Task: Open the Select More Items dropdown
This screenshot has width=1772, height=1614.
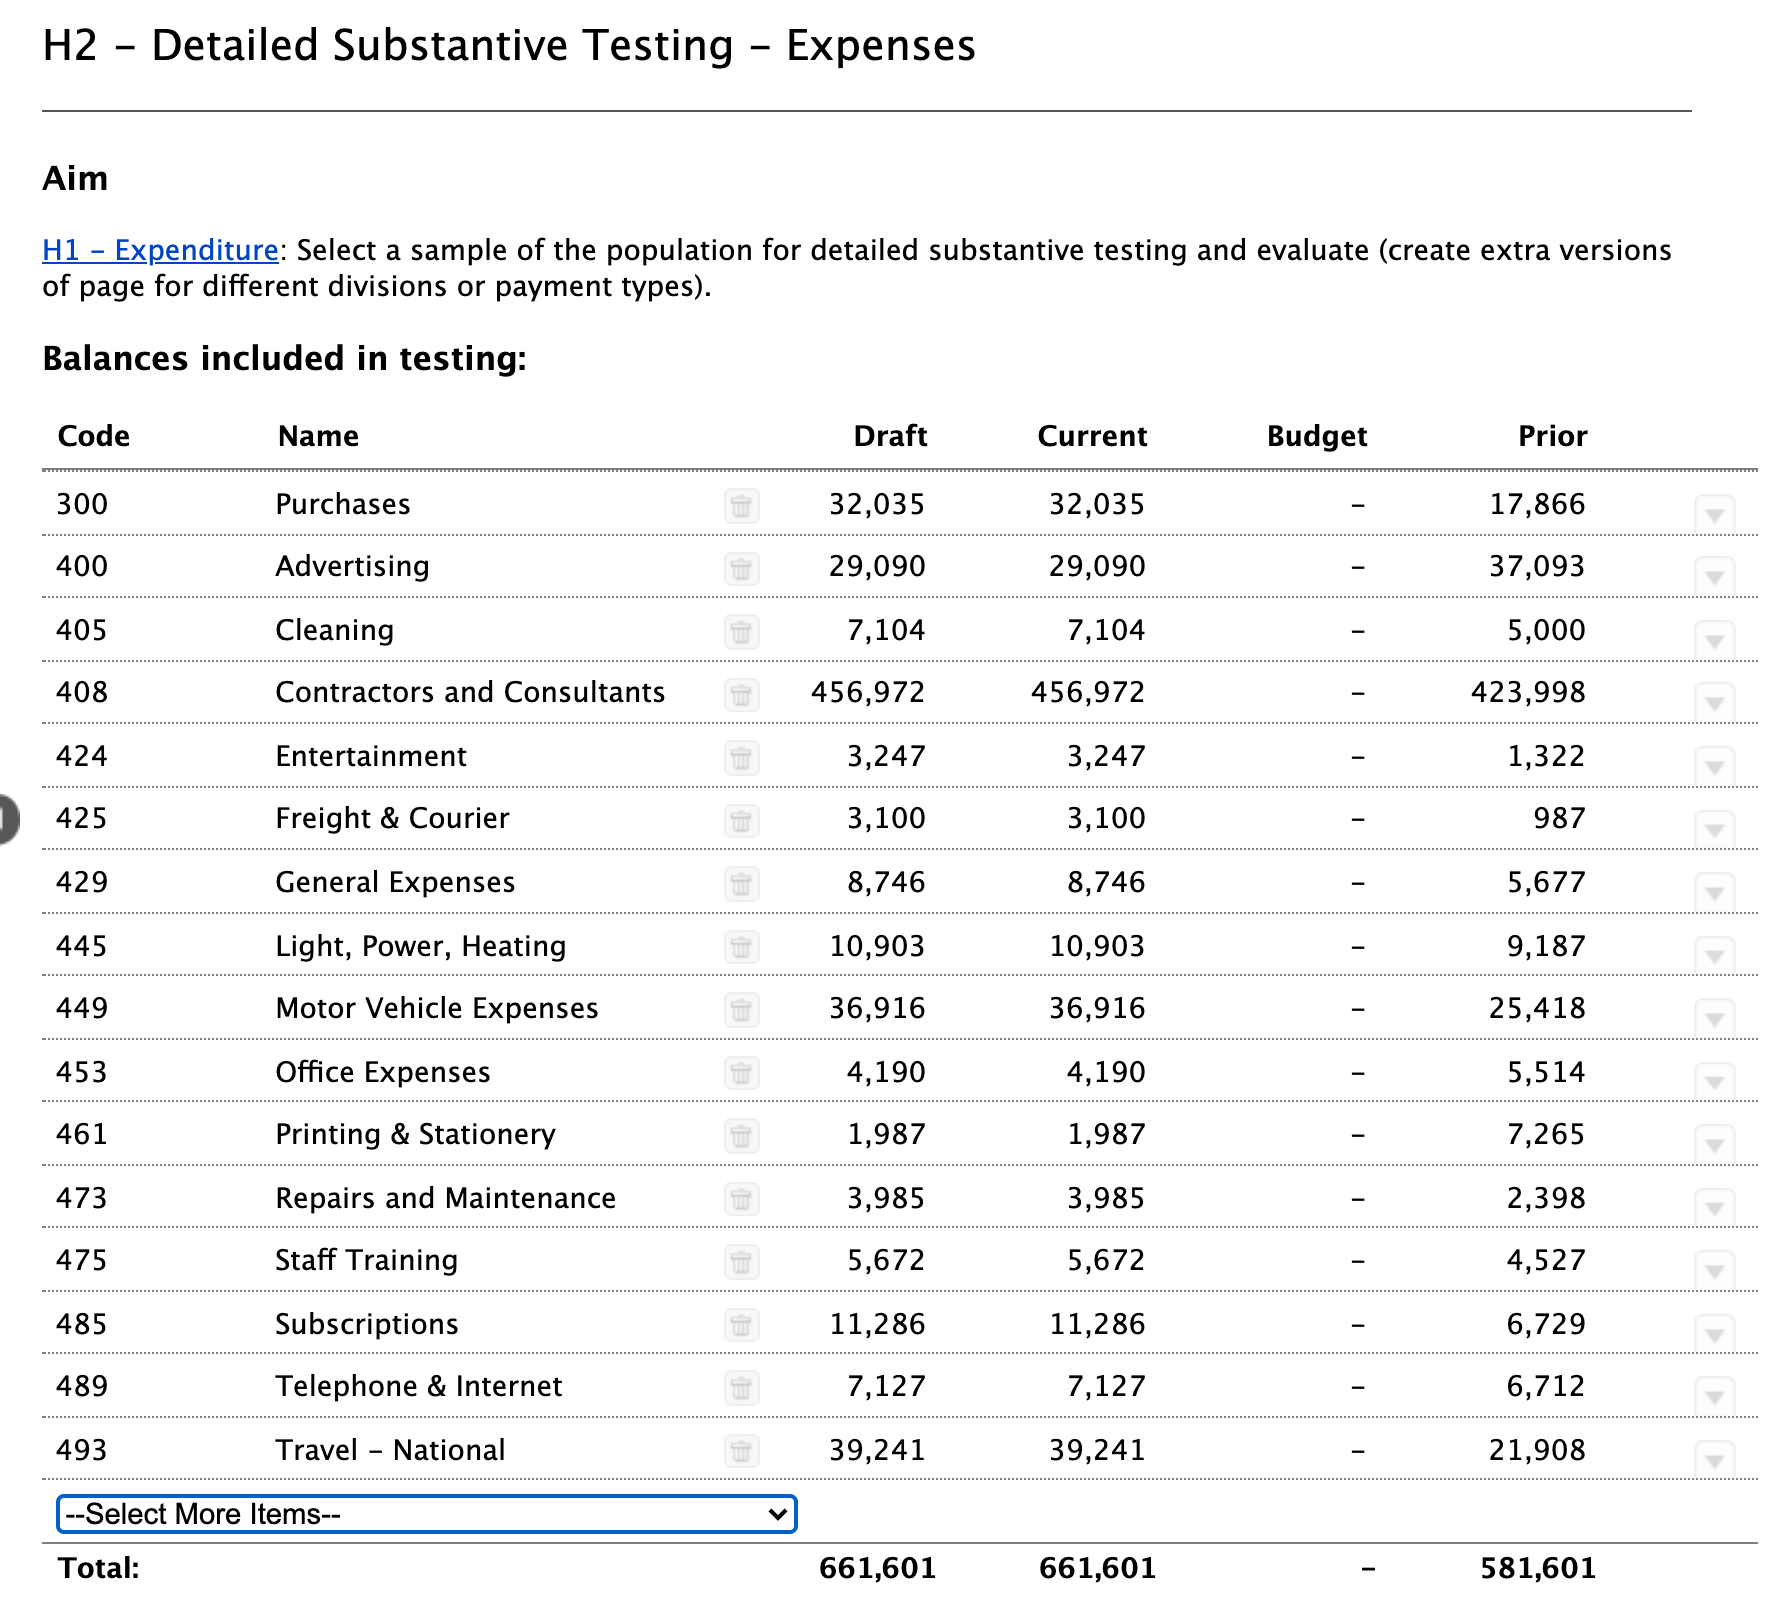Action: [x=427, y=1515]
